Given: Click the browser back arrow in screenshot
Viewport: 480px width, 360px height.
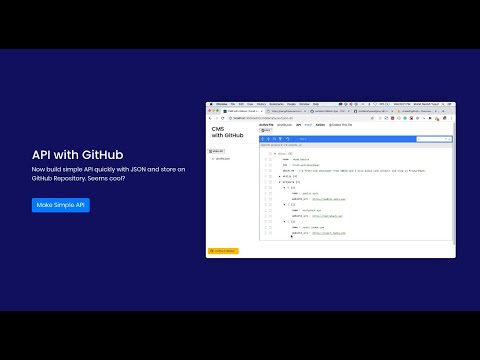Looking at the screenshot, I should tap(210, 118).
